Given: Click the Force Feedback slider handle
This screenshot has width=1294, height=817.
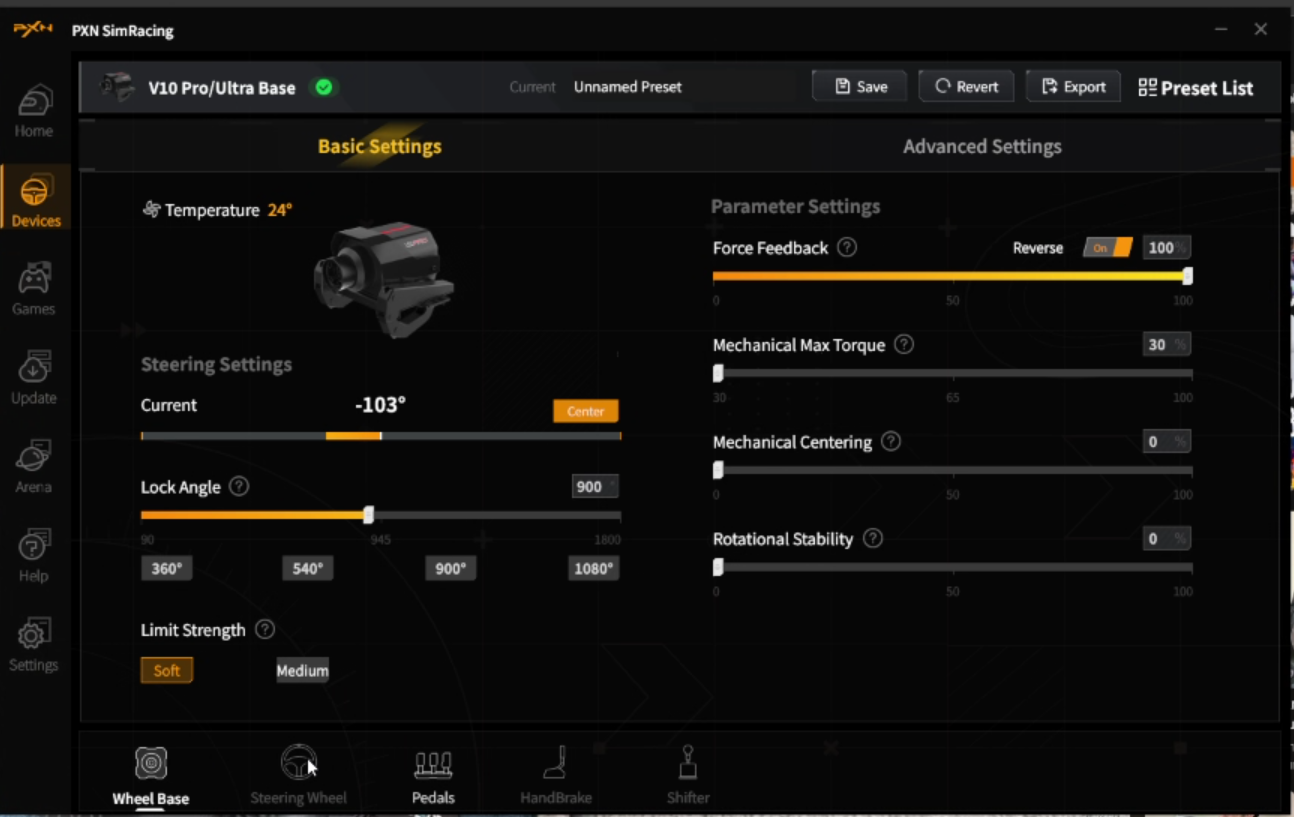Looking at the screenshot, I should [x=1187, y=276].
